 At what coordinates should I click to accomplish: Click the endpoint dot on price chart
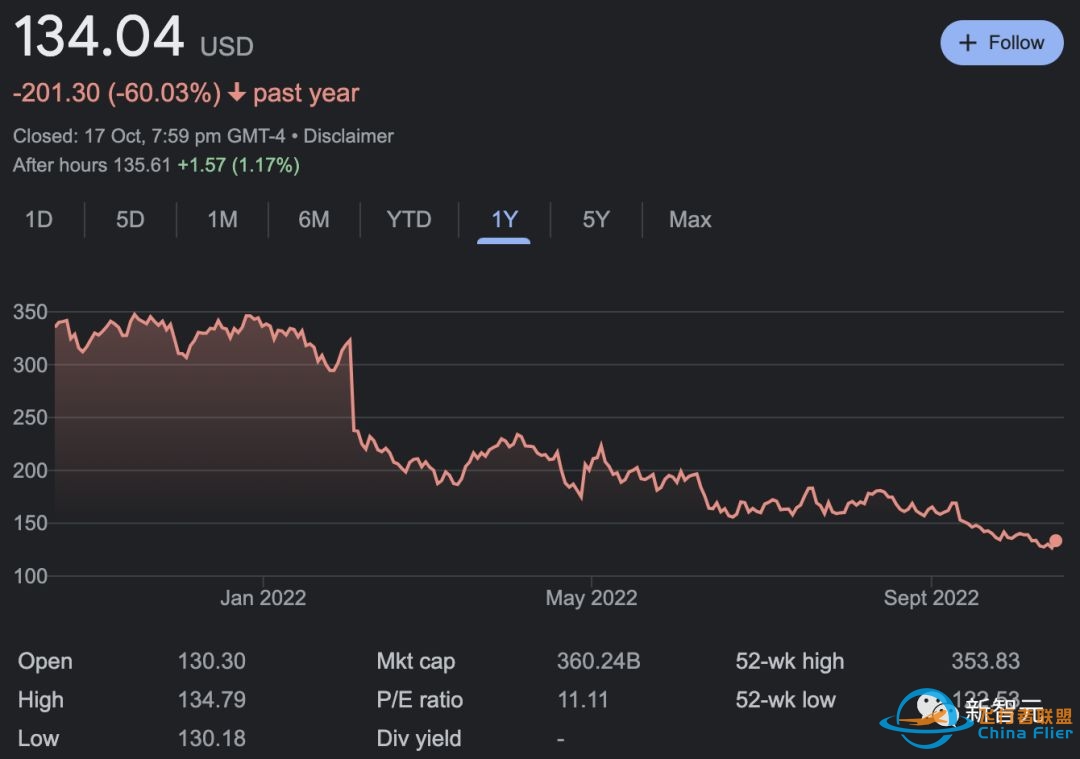[x=1055, y=541]
